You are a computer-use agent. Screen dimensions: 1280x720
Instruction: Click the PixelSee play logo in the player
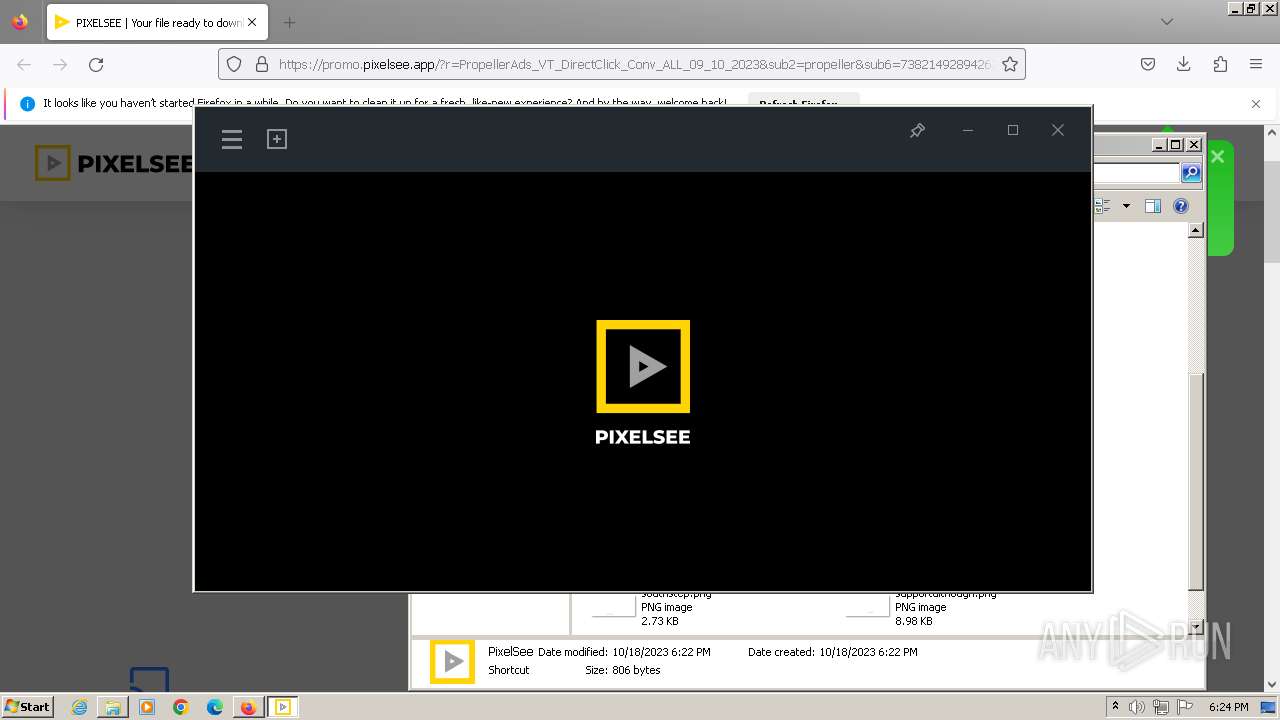coord(643,366)
